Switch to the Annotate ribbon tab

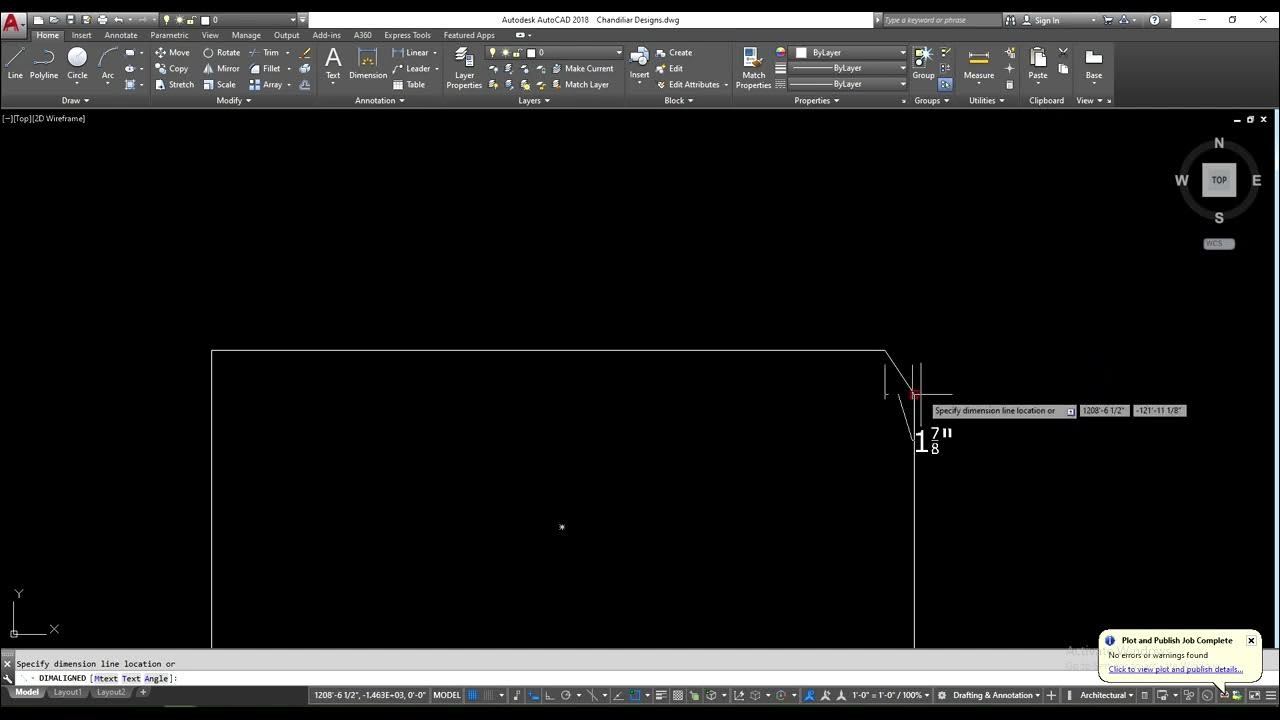pyautogui.click(x=121, y=35)
